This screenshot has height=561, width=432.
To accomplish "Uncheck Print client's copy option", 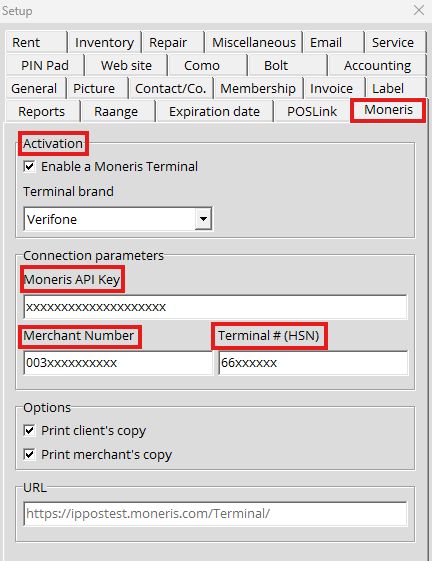I will click(29, 430).
